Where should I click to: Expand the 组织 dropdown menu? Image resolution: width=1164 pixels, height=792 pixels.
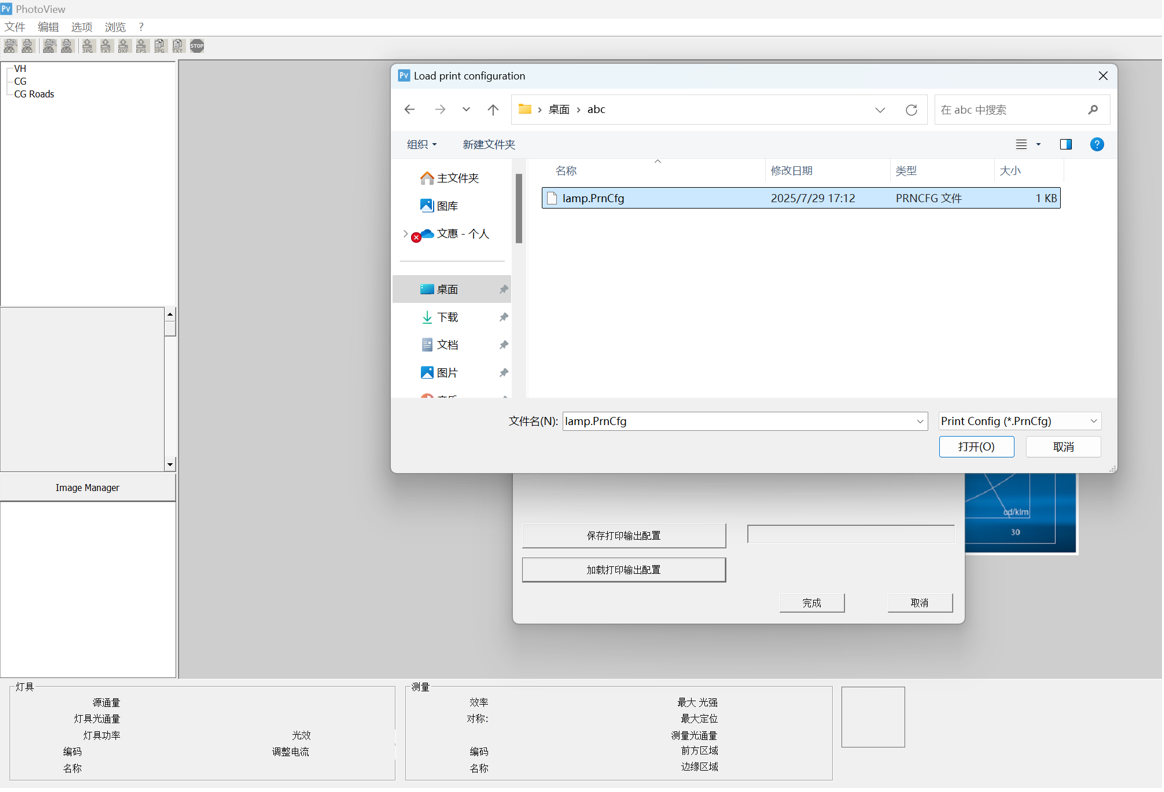tap(421, 145)
